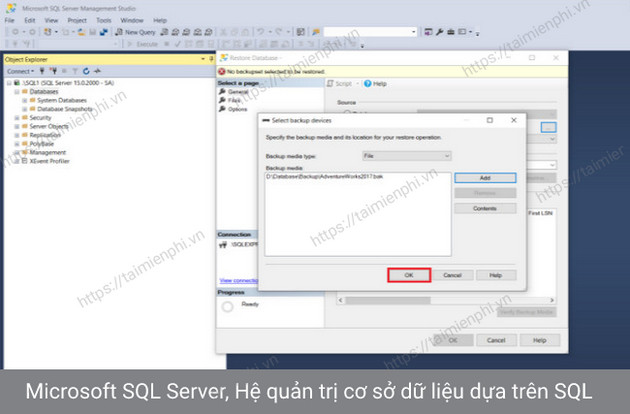Expand the Database Snapshots node
Screen dimensions: 630x414
[x=25, y=109]
